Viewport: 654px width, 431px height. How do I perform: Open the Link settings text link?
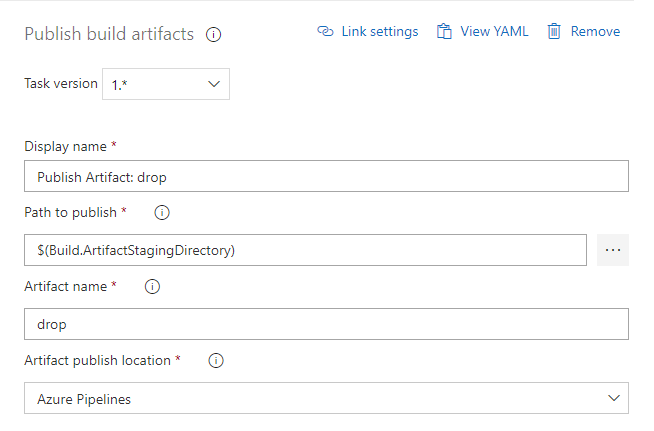379,32
